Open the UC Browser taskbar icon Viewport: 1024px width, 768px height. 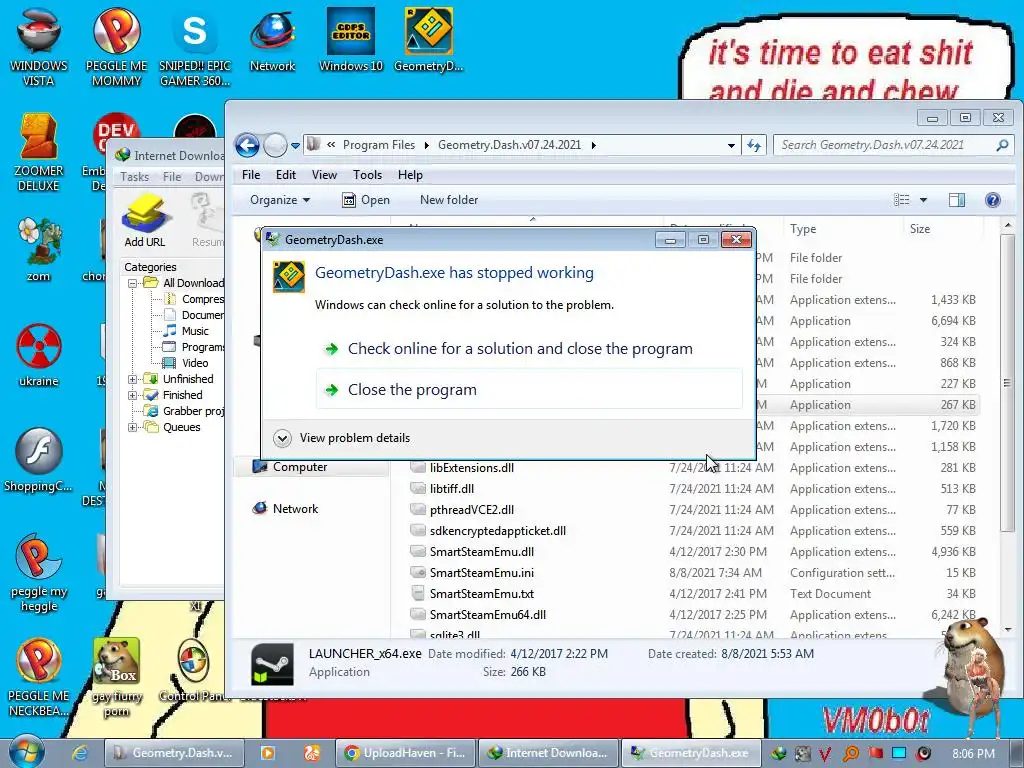click(312, 753)
